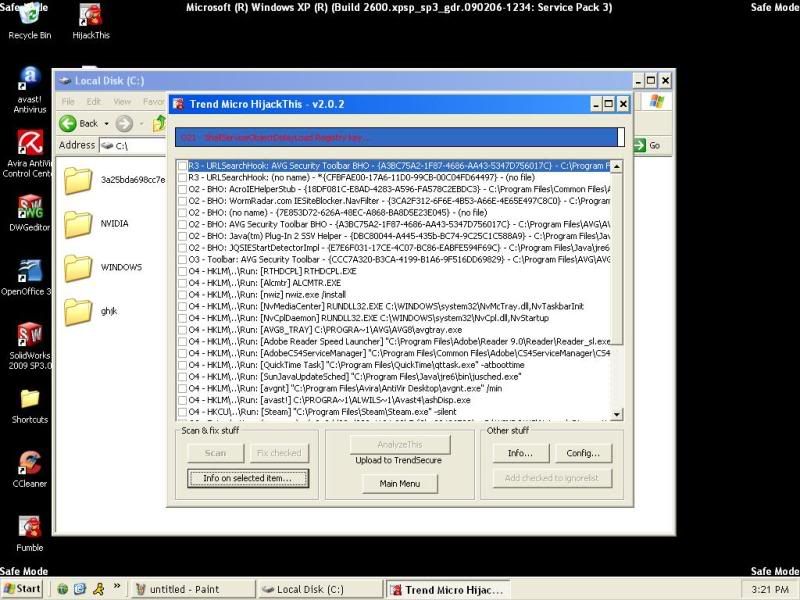Check the Steam HKCU Run entry
The image size is (800, 600).
[x=182, y=410]
